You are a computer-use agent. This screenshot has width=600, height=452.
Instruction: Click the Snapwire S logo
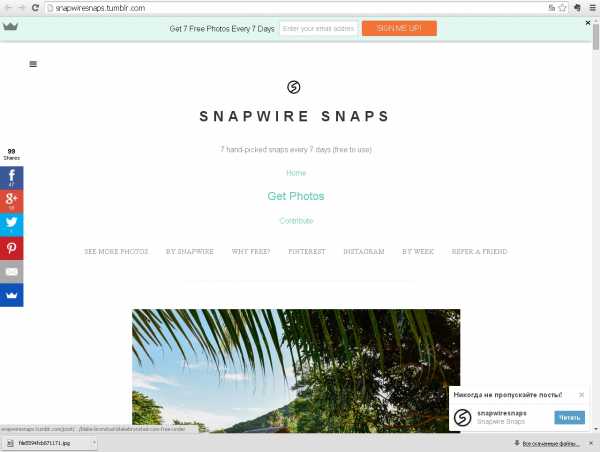point(293,87)
